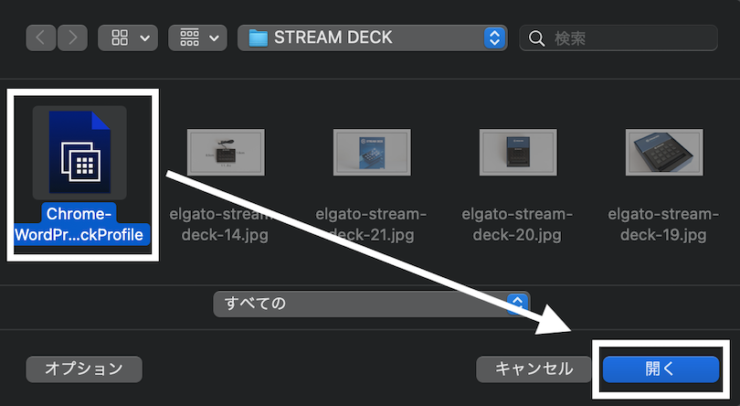Open the icon view chevron dropdown

tap(145, 38)
